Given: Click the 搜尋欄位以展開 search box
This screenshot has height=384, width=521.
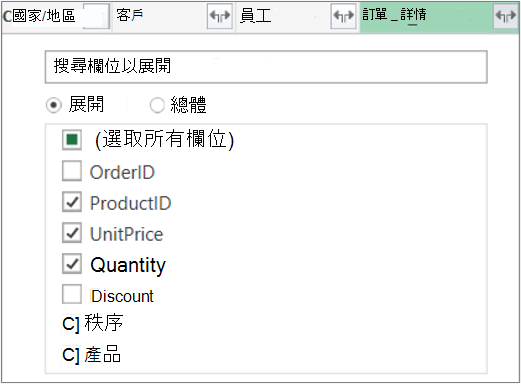Looking at the screenshot, I should pyautogui.click(x=266, y=67).
